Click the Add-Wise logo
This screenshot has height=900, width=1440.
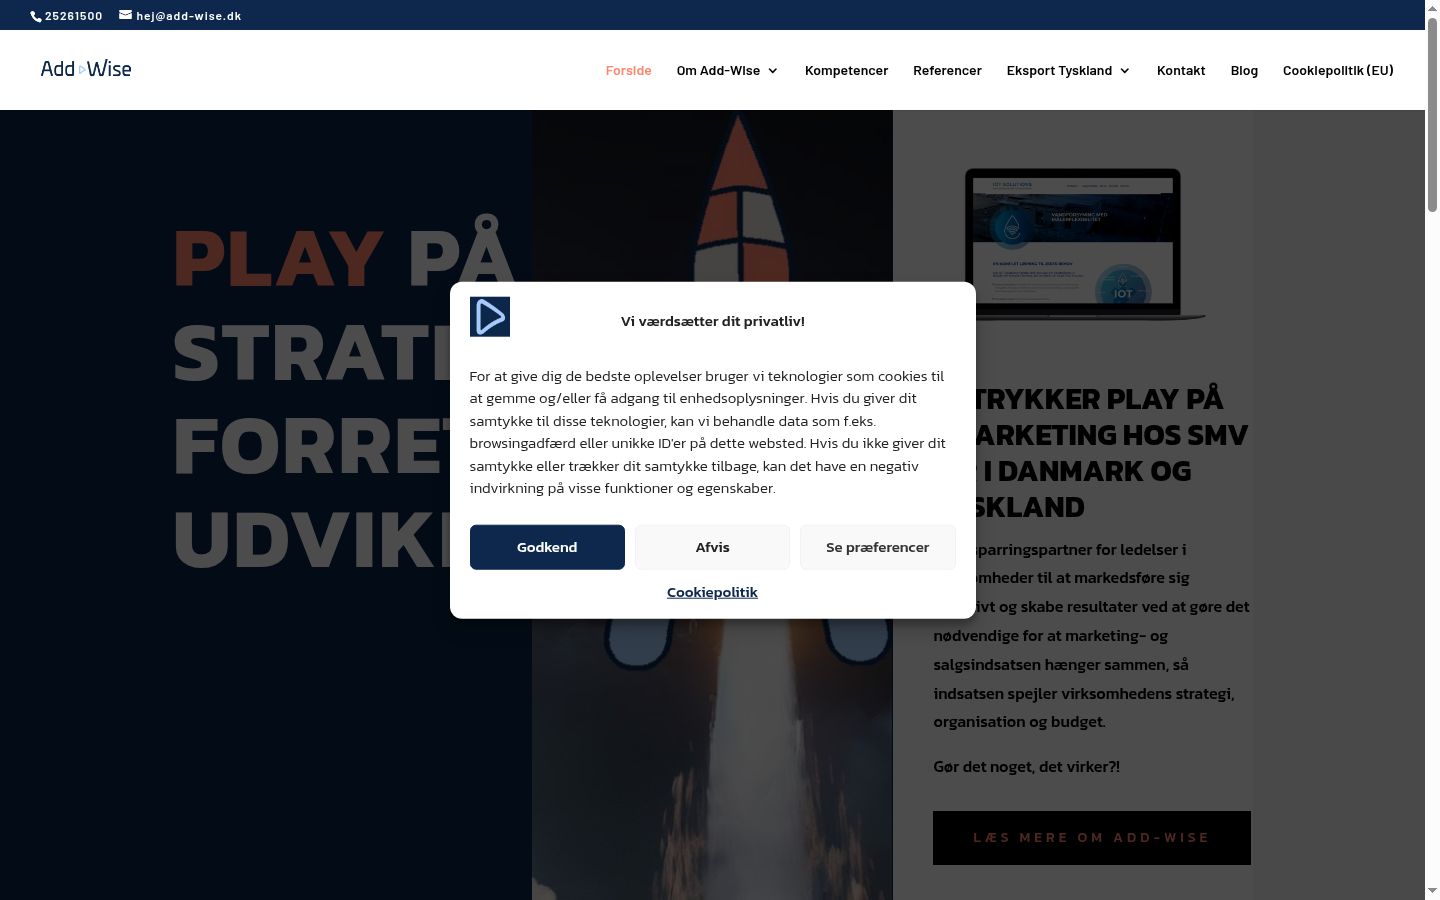coord(86,69)
